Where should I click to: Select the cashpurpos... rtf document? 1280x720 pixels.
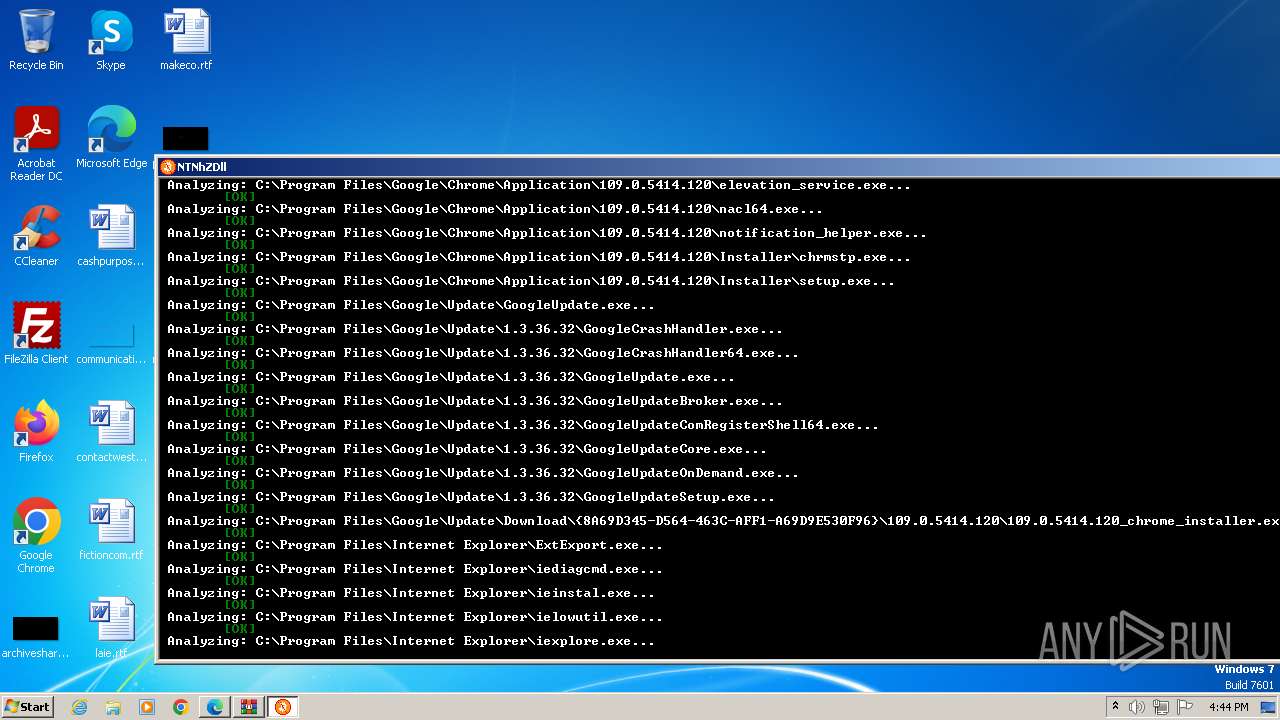click(111, 236)
